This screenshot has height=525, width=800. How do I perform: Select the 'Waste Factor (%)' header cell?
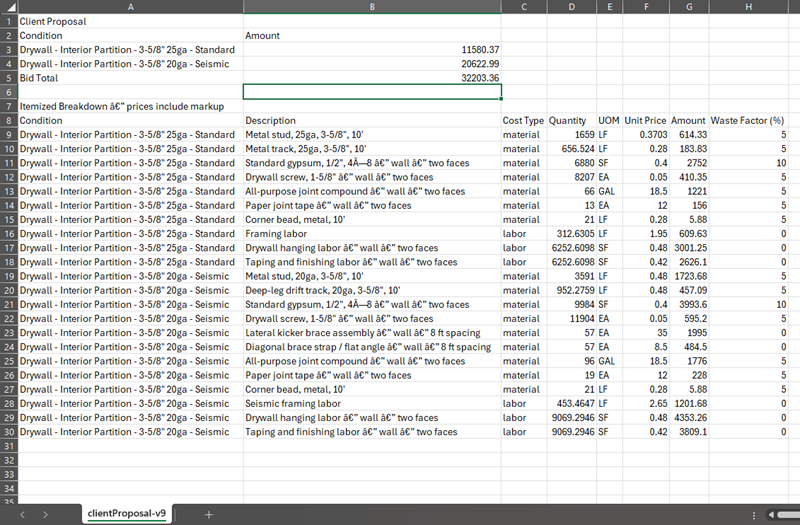pos(748,120)
